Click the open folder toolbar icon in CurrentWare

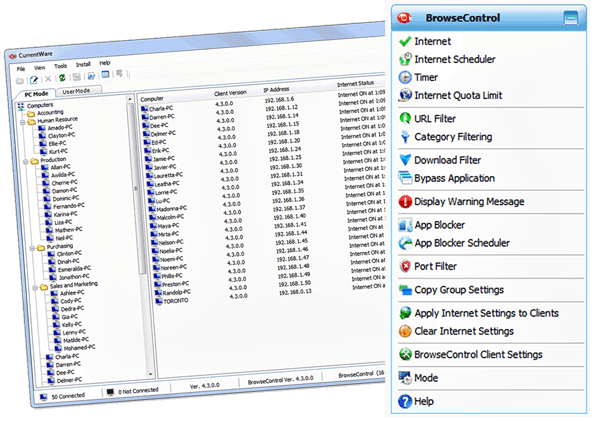tap(20, 80)
